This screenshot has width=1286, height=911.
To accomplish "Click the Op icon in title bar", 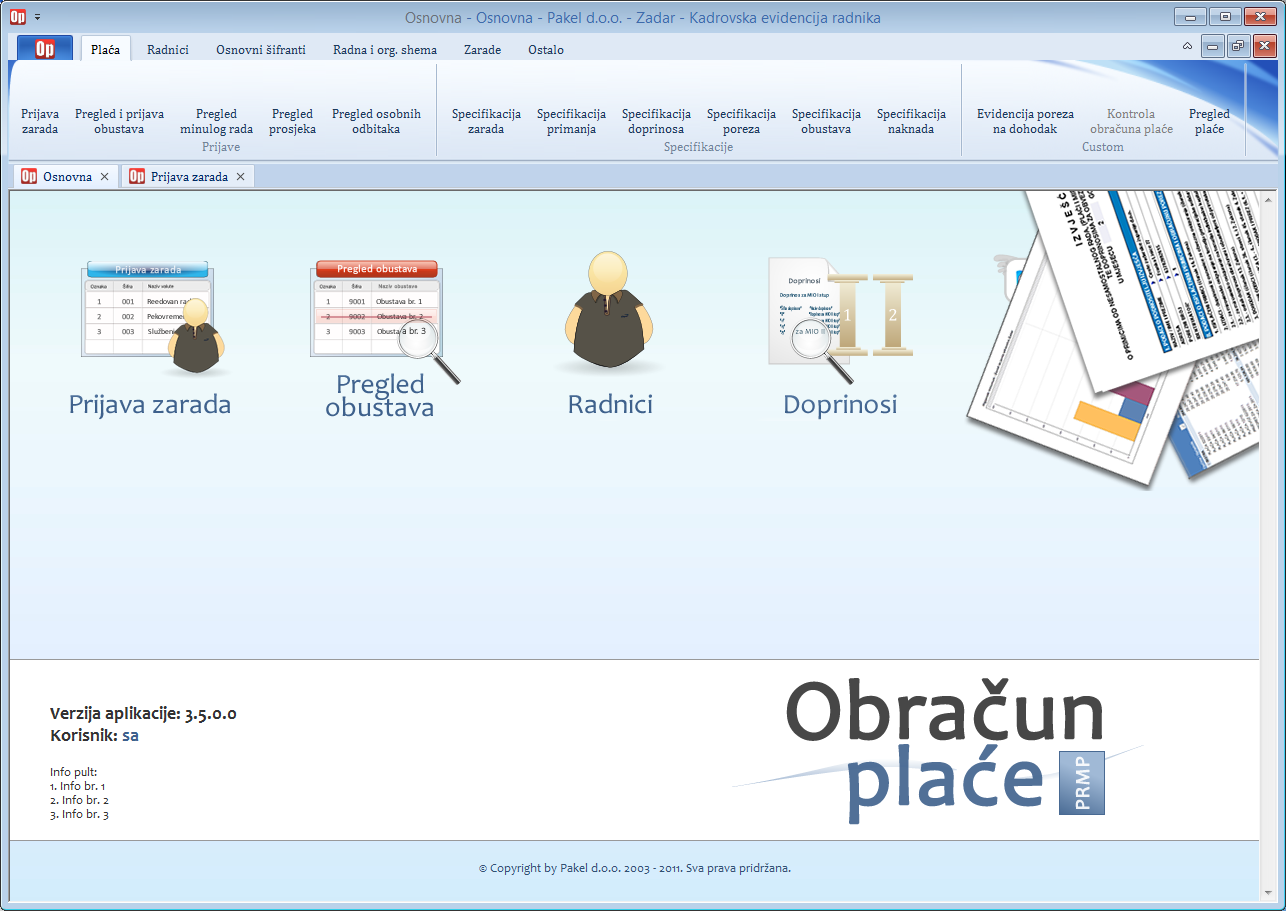I will coord(17,17).
